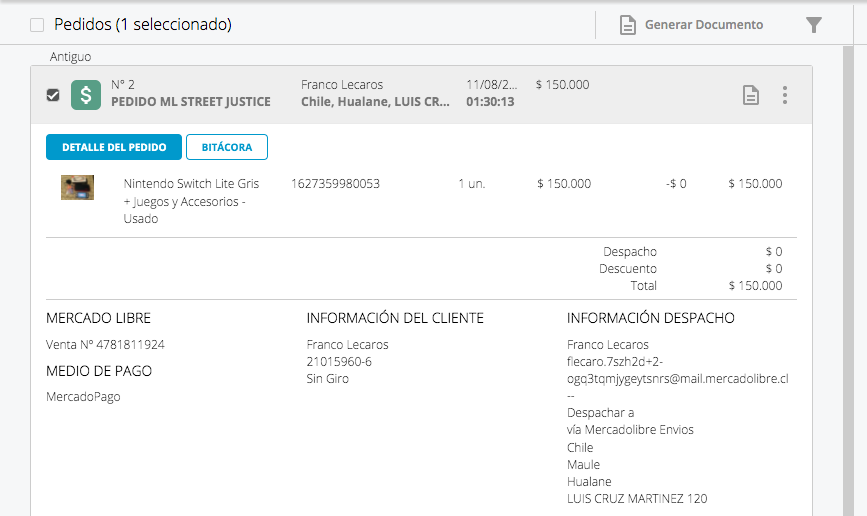This screenshot has height=516, width=867.
Task: Open the filter funnel icon
Action: point(813,25)
